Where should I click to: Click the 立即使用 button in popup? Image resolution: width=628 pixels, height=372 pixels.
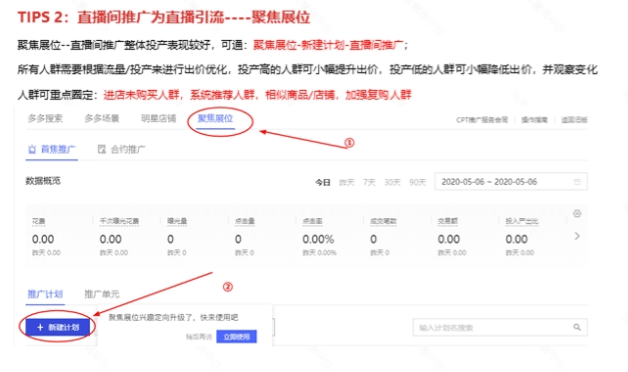point(237,337)
